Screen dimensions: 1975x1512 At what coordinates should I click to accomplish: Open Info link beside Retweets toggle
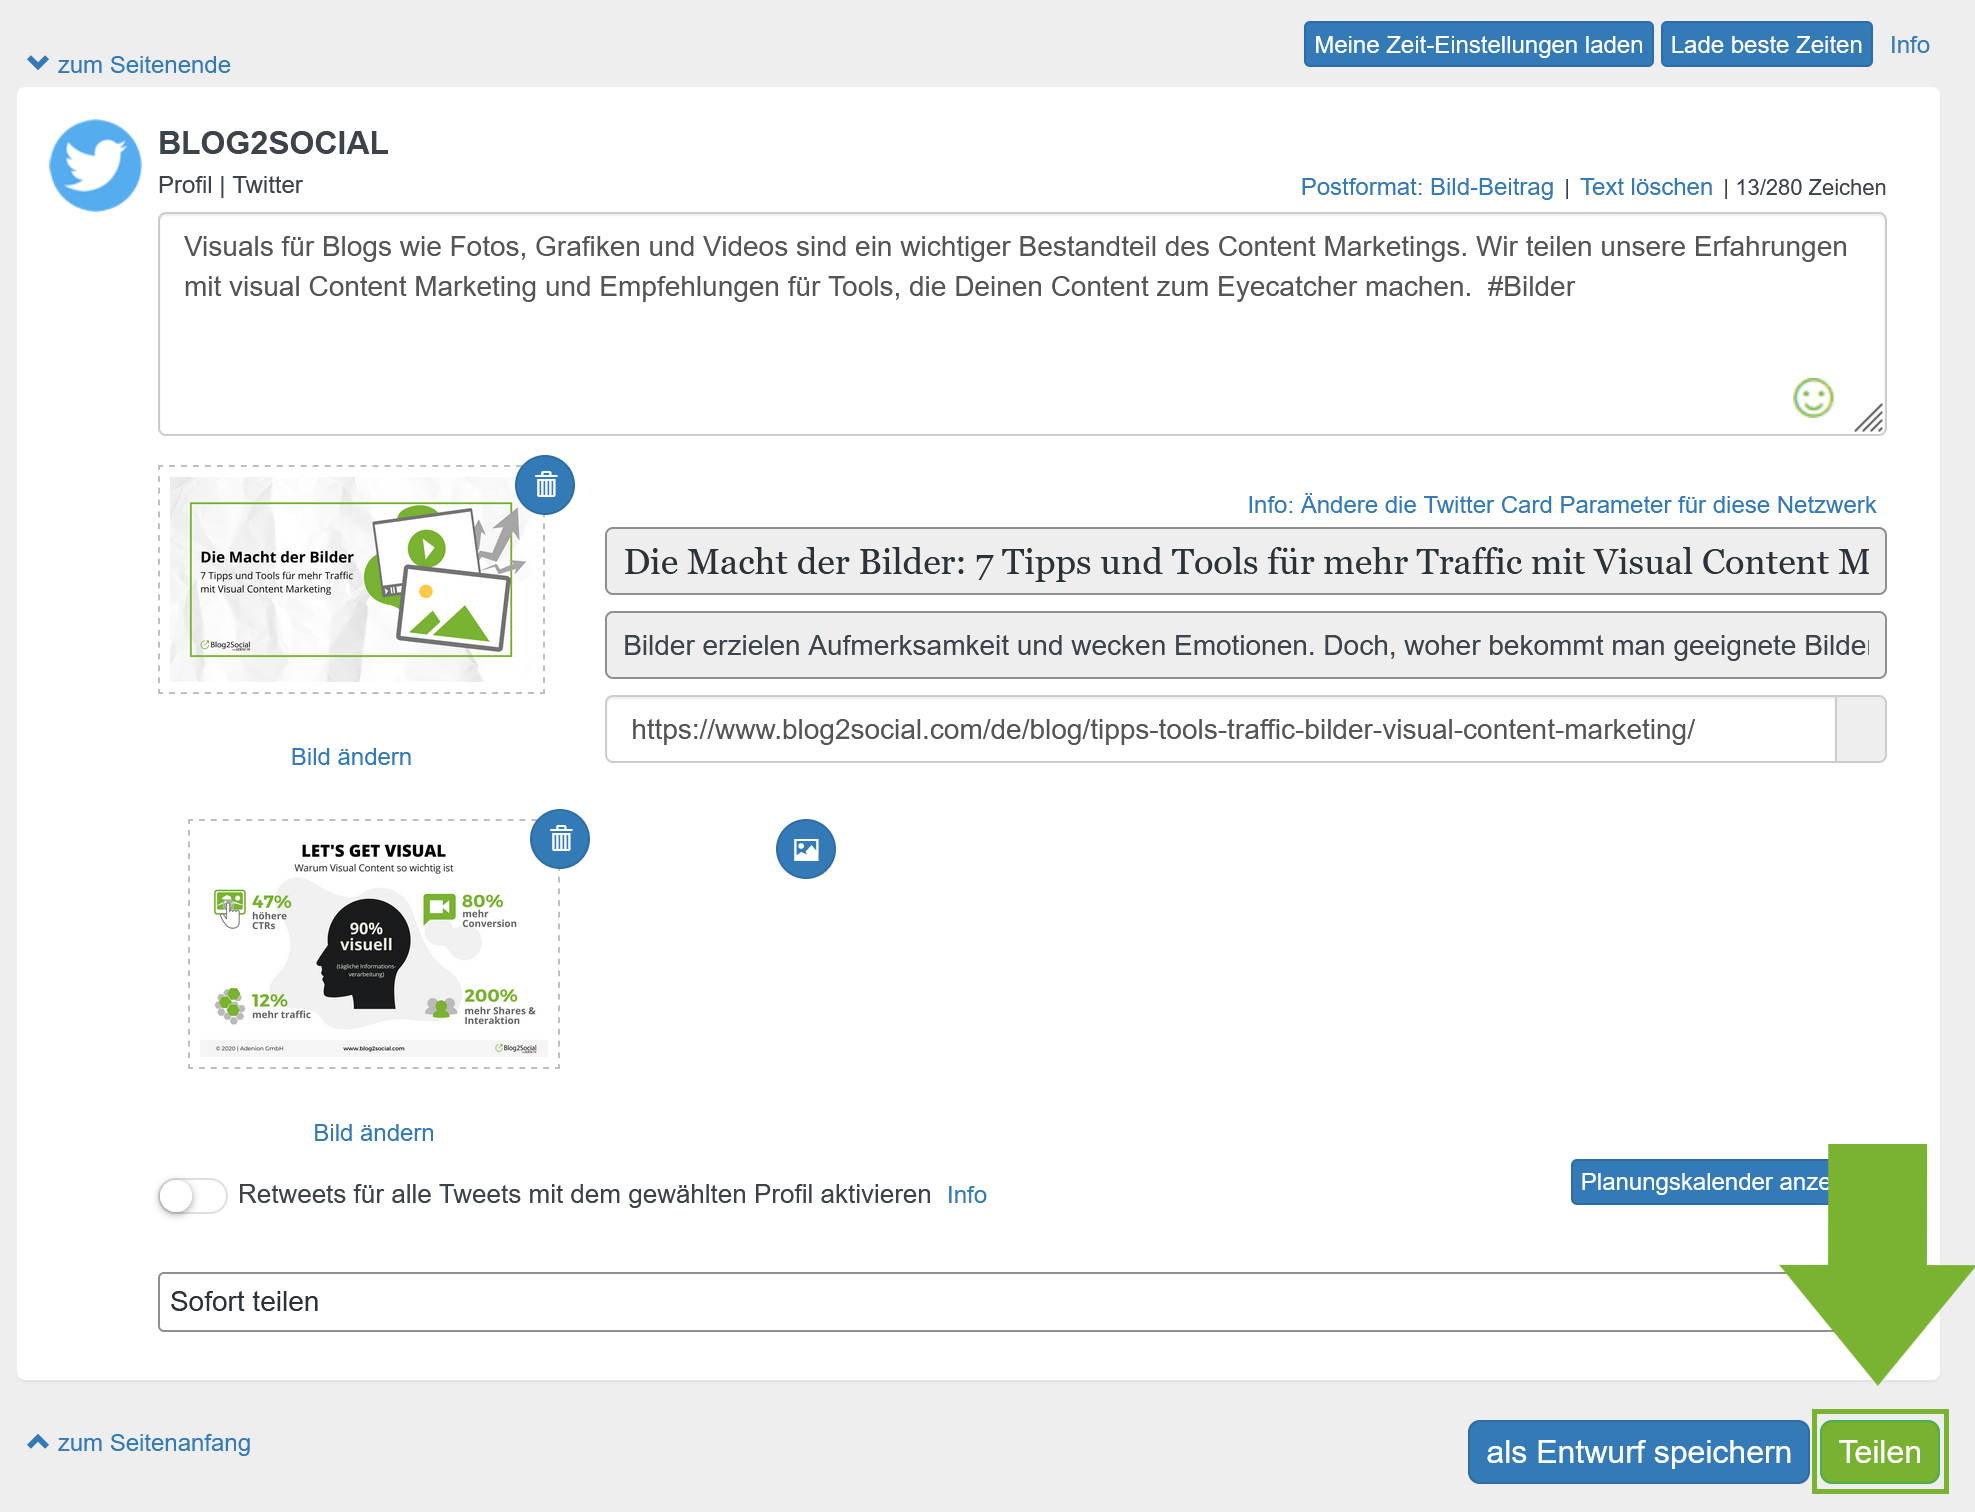[x=966, y=1195]
